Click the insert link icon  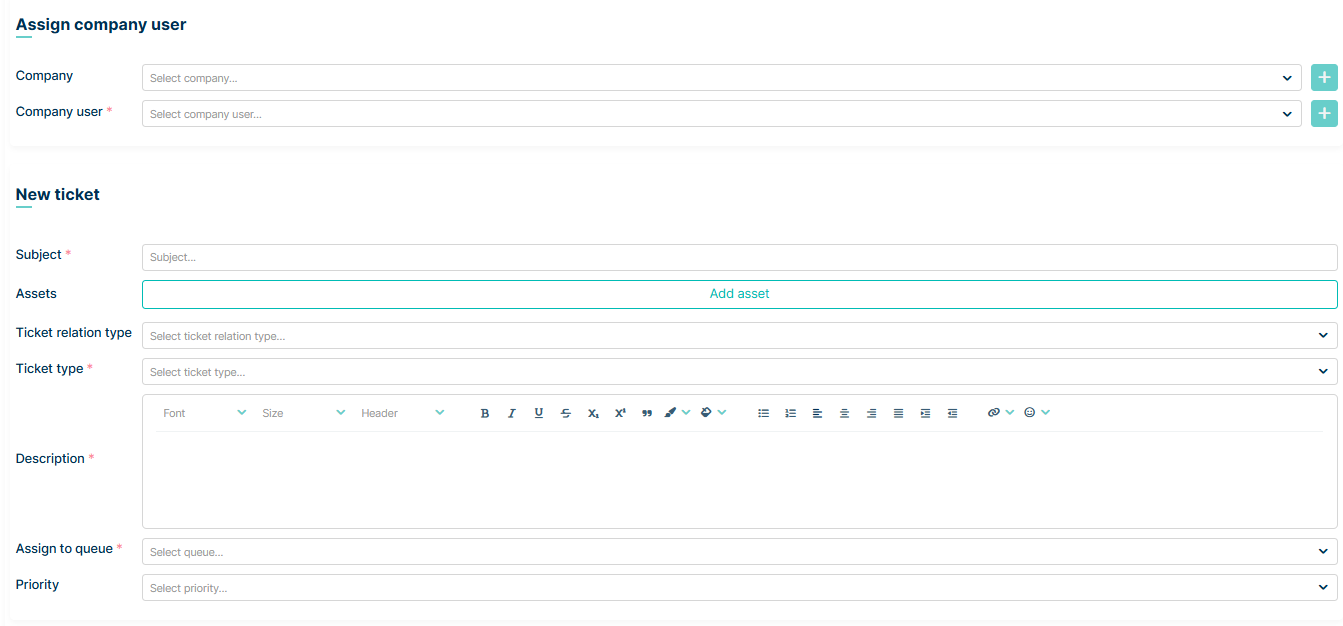click(x=994, y=413)
